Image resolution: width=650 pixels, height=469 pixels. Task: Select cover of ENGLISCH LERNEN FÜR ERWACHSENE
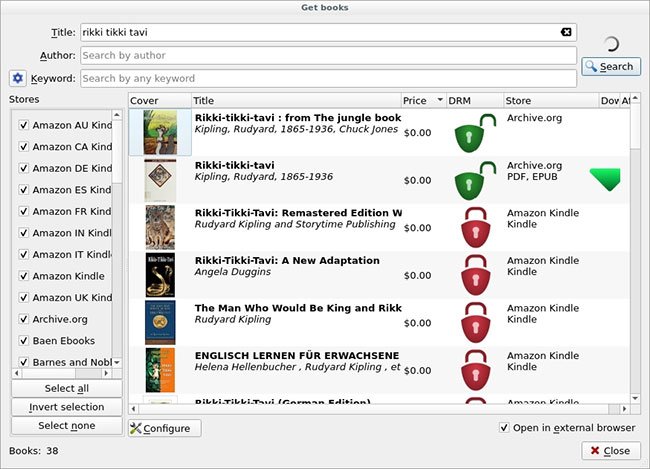click(x=160, y=370)
